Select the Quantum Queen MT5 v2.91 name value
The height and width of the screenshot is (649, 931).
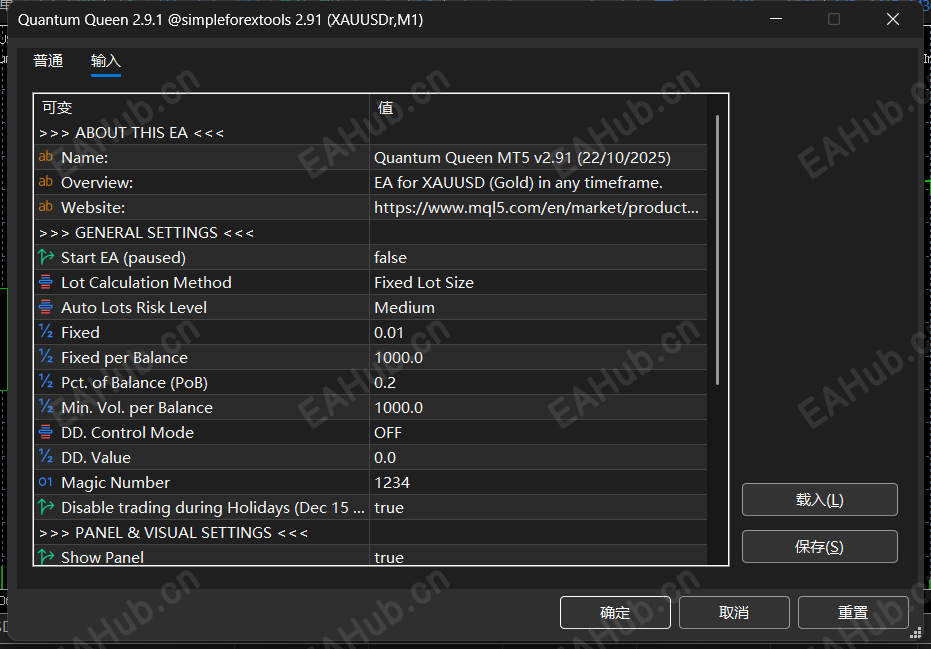(x=538, y=157)
